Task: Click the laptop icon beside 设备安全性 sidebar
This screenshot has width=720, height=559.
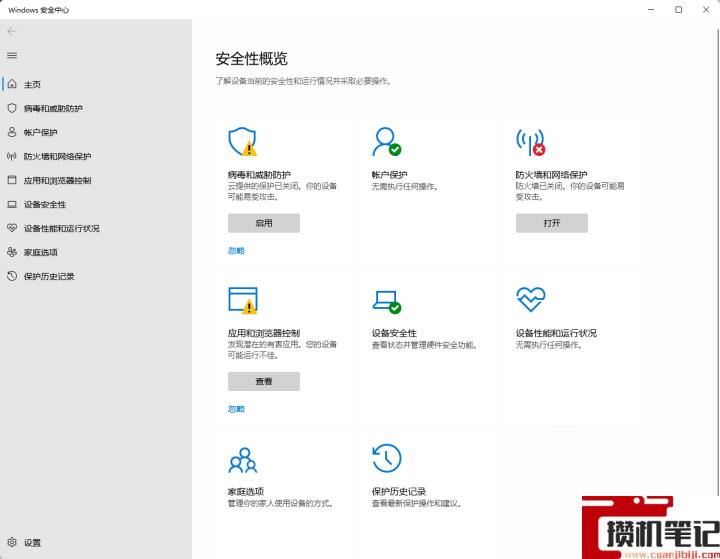Action: tap(12, 204)
